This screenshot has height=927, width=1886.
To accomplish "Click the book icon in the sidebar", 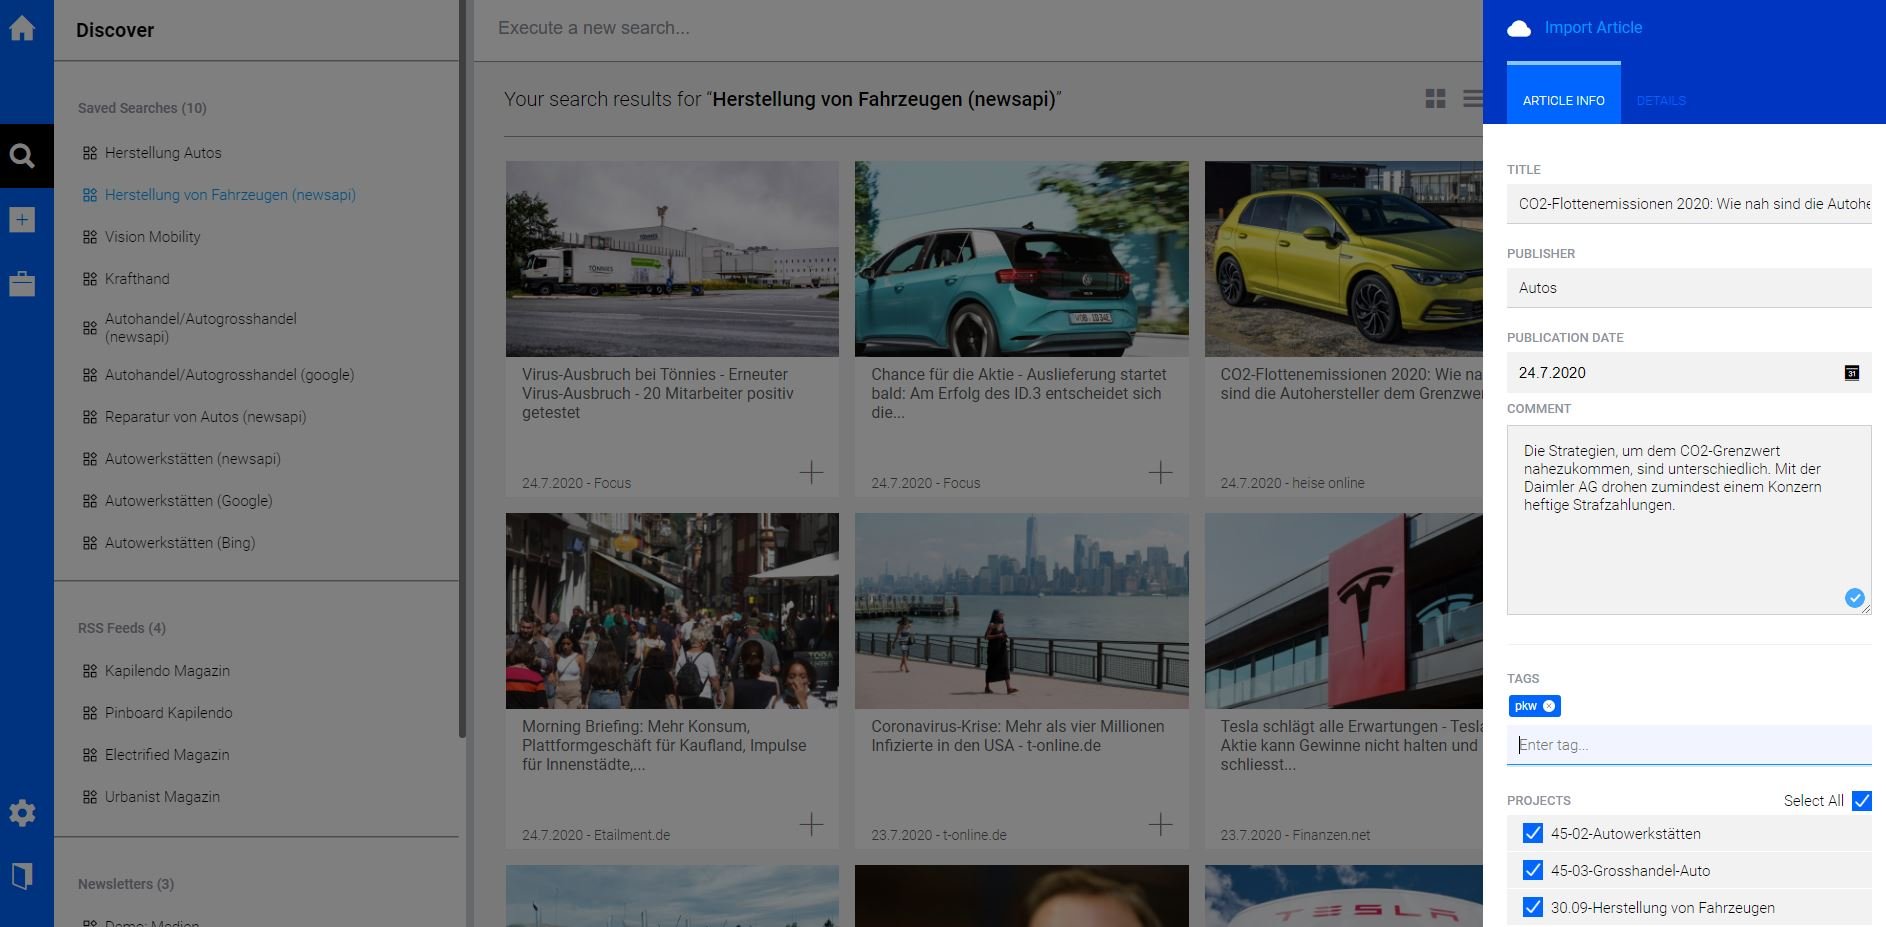I will click(x=22, y=876).
